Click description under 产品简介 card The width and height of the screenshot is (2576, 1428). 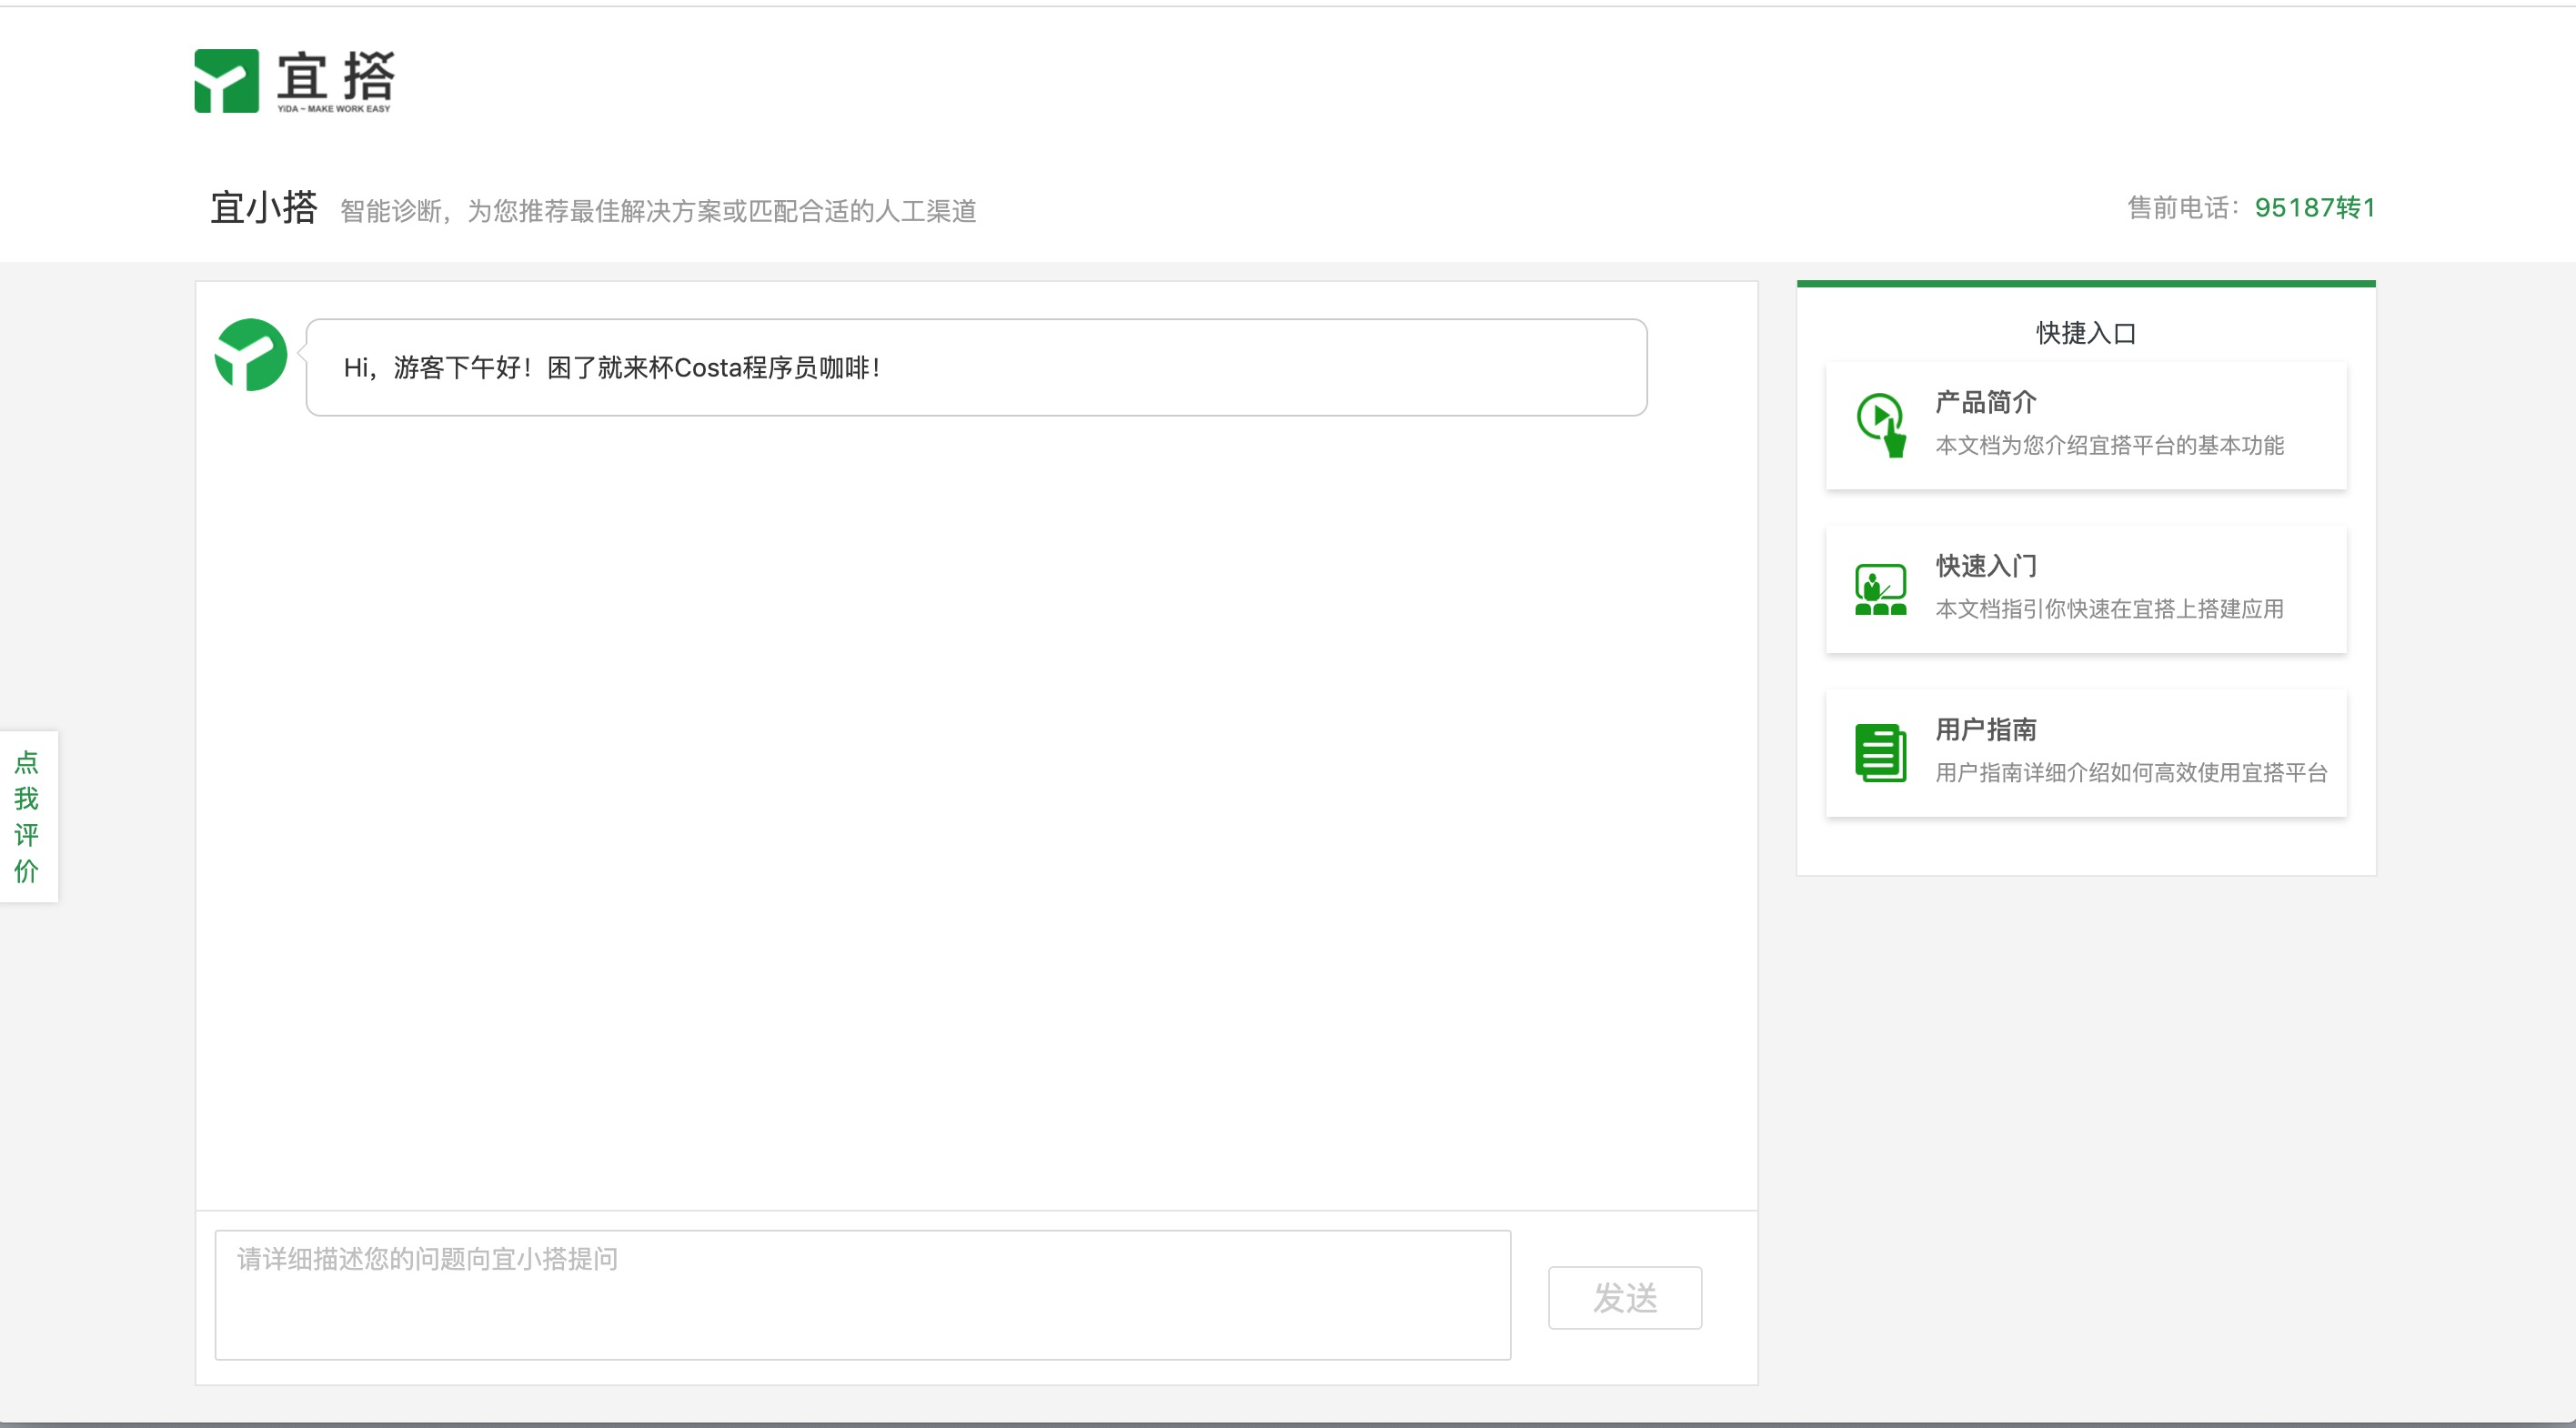(2109, 445)
